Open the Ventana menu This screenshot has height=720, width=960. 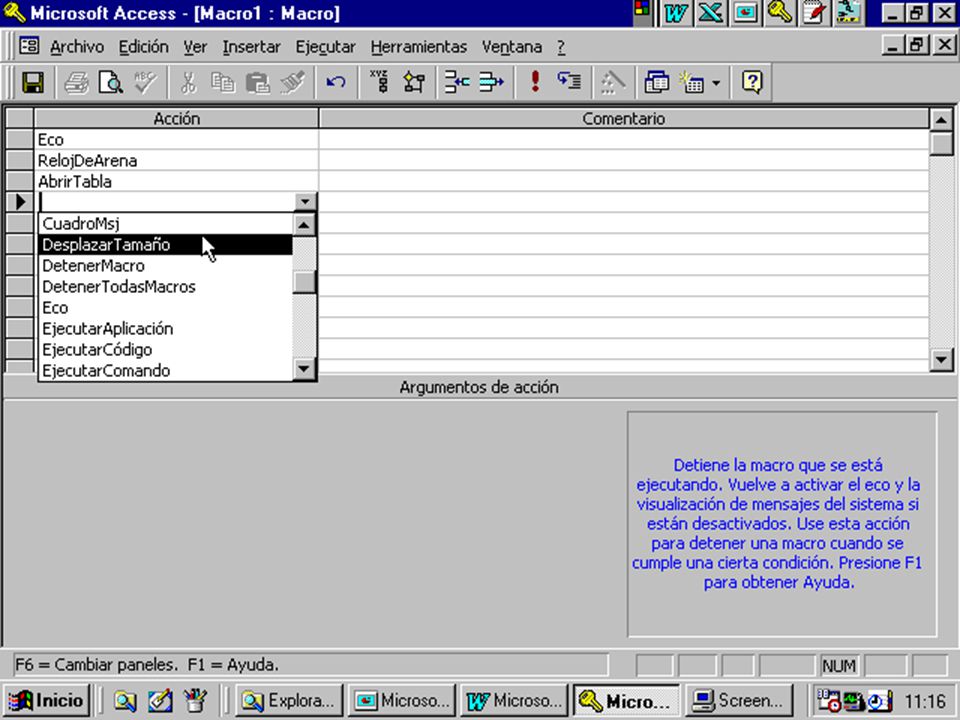pyautogui.click(x=512, y=47)
